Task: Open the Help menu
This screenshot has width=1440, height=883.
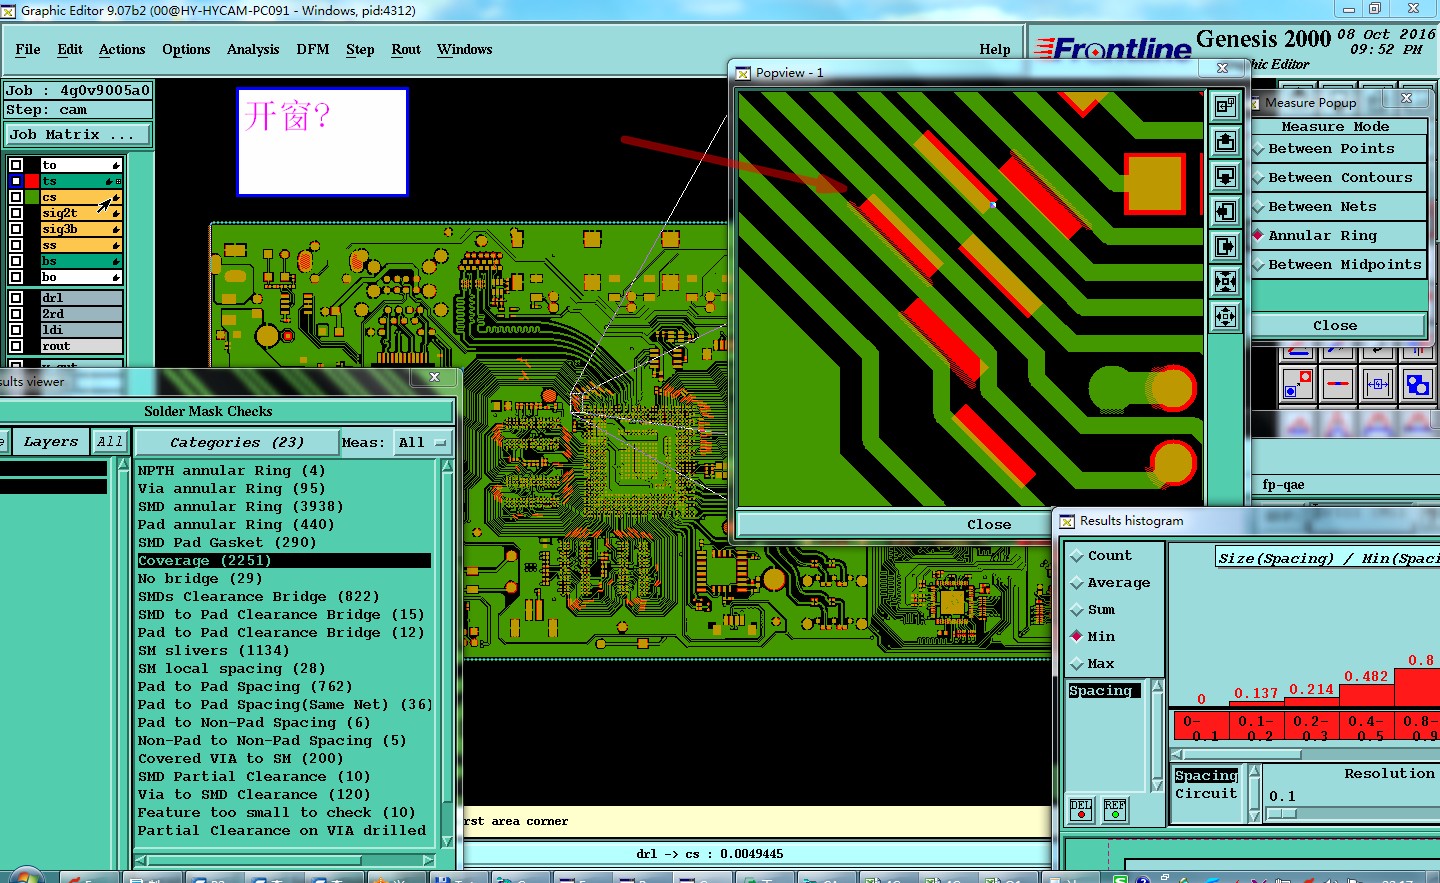Action: (995, 49)
